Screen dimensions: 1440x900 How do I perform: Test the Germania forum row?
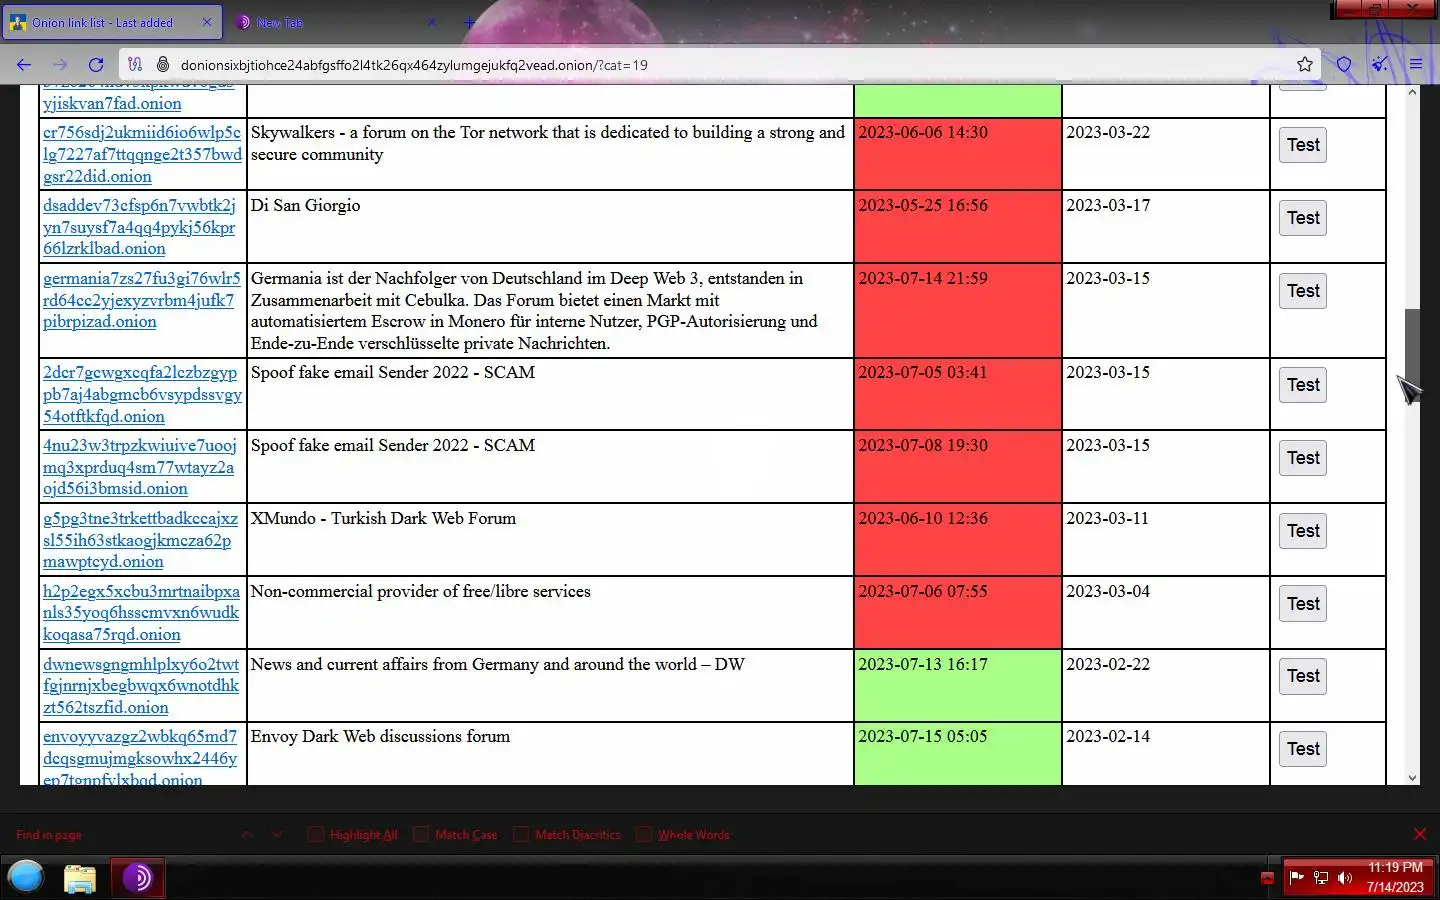click(x=1303, y=291)
